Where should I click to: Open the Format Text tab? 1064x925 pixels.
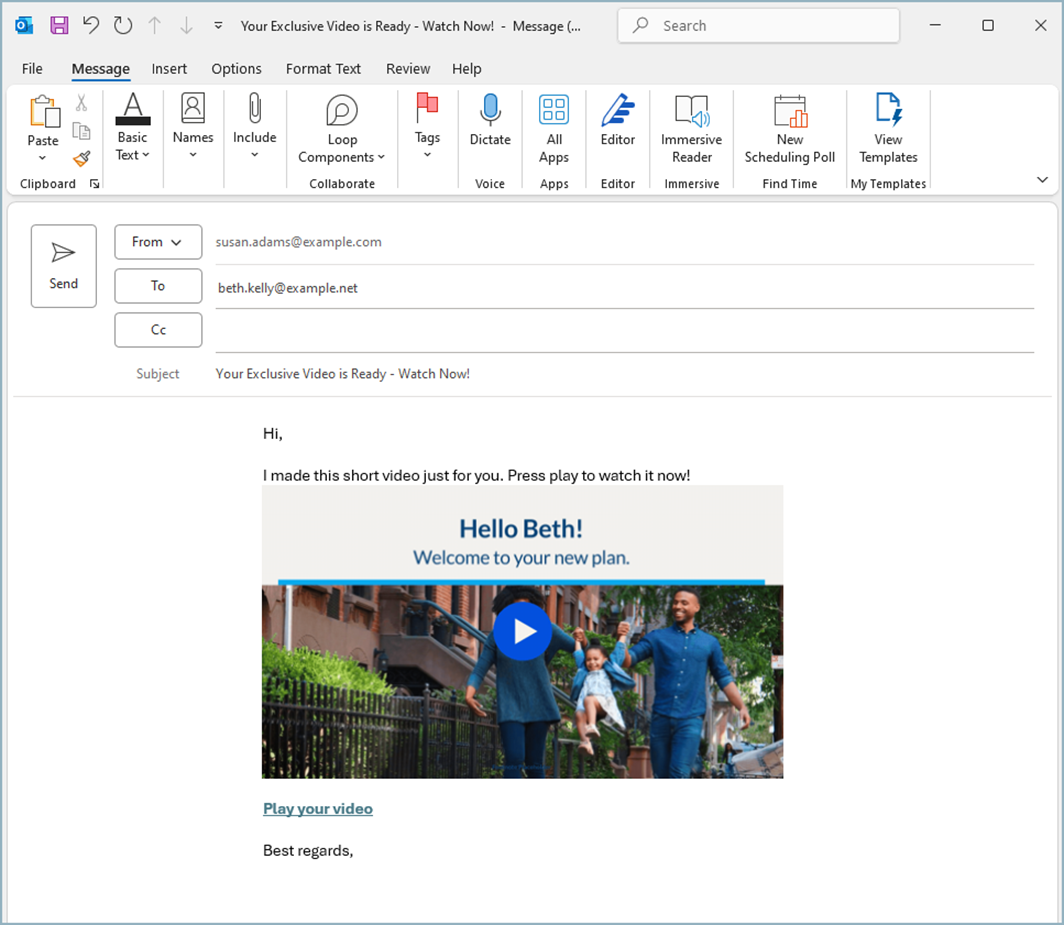click(x=323, y=69)
